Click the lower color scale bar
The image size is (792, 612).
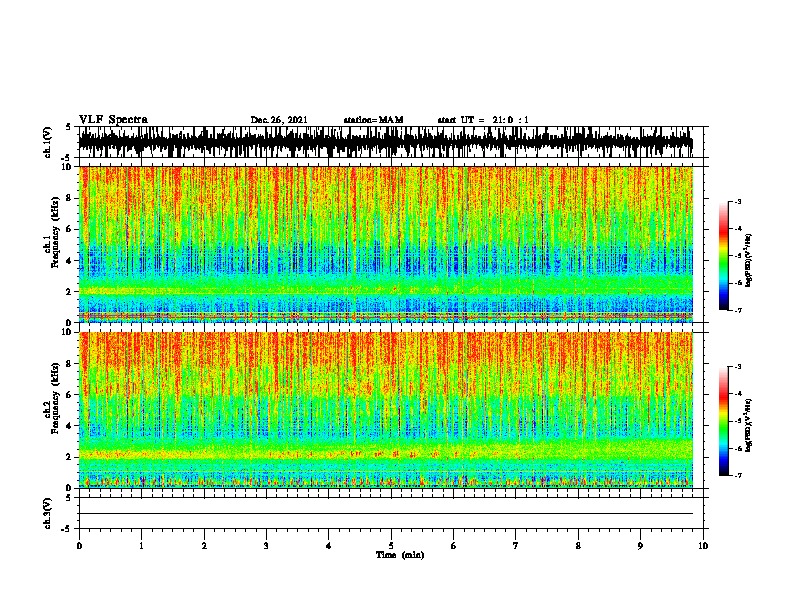723,421
